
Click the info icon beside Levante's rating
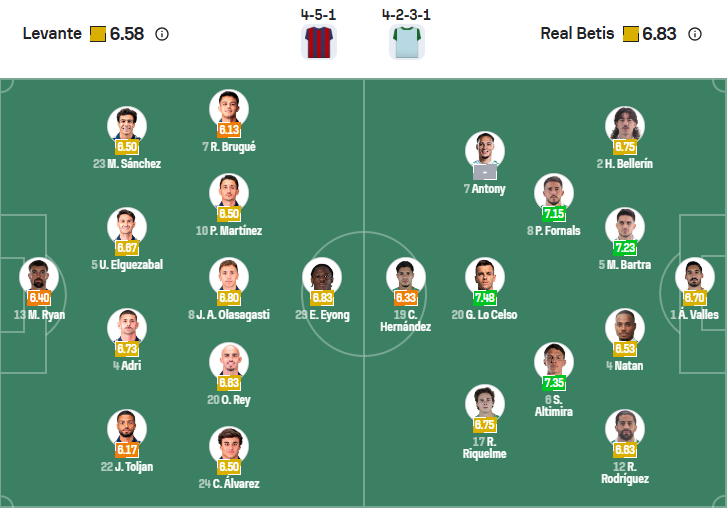coord(162,34)
